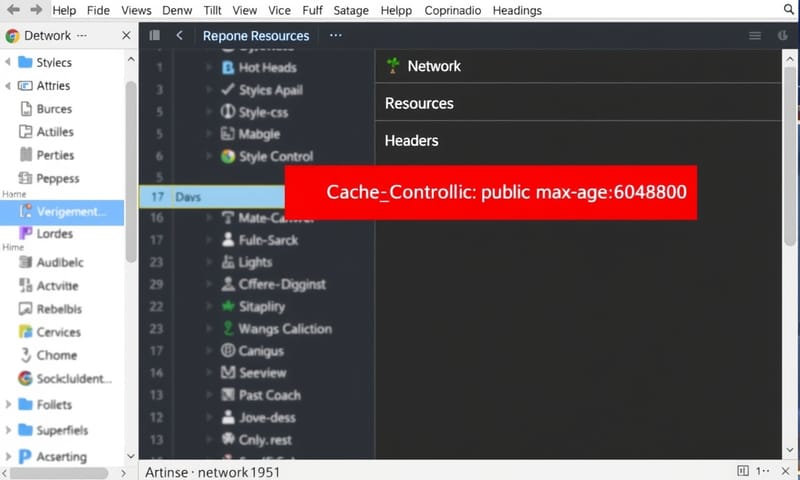Select the Verigement item in sidebar
This screenshot has height=480, width=800.
[70, 211]
